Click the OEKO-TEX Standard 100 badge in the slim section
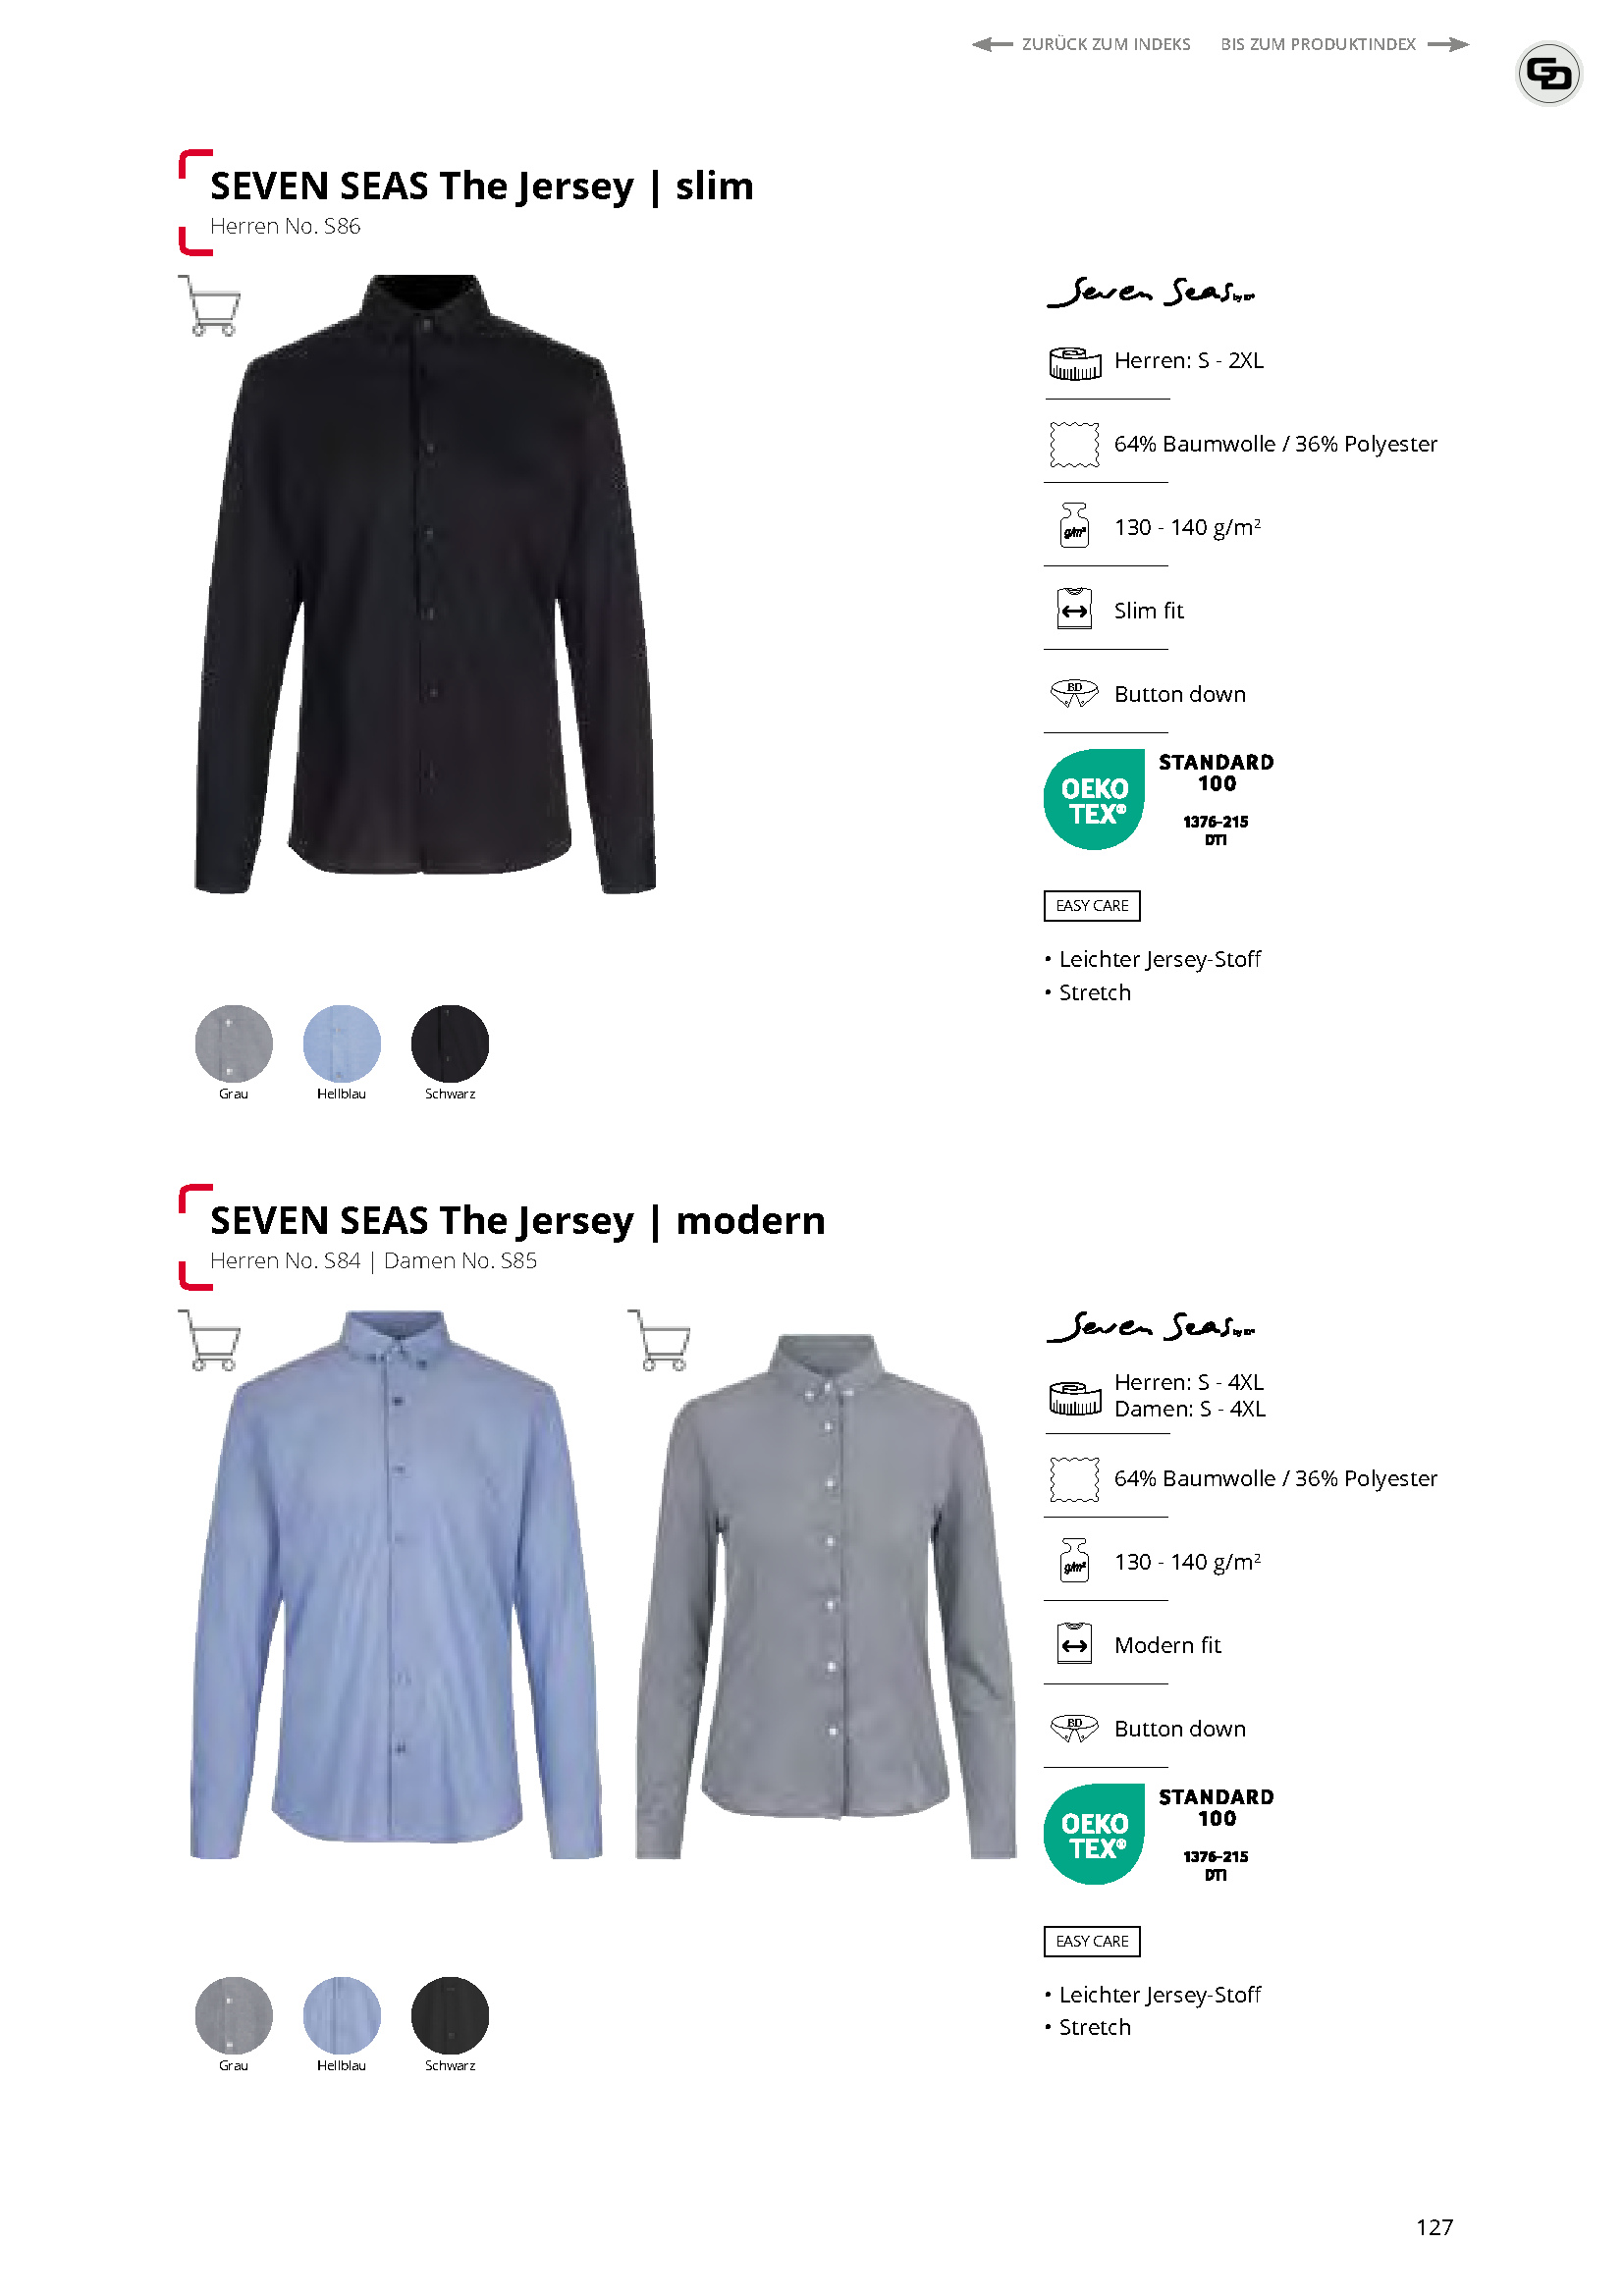Viewport: 1624px width, 2296px height. tap(1160, 800)
